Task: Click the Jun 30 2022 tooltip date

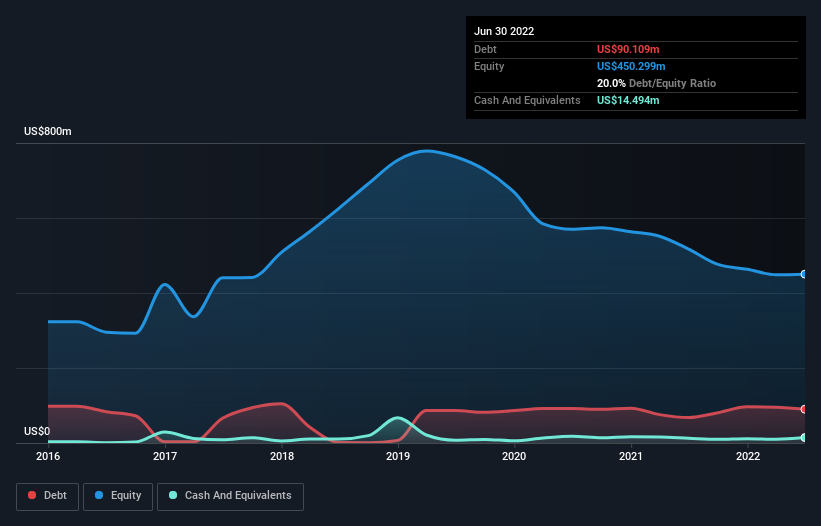Action: 504,31
